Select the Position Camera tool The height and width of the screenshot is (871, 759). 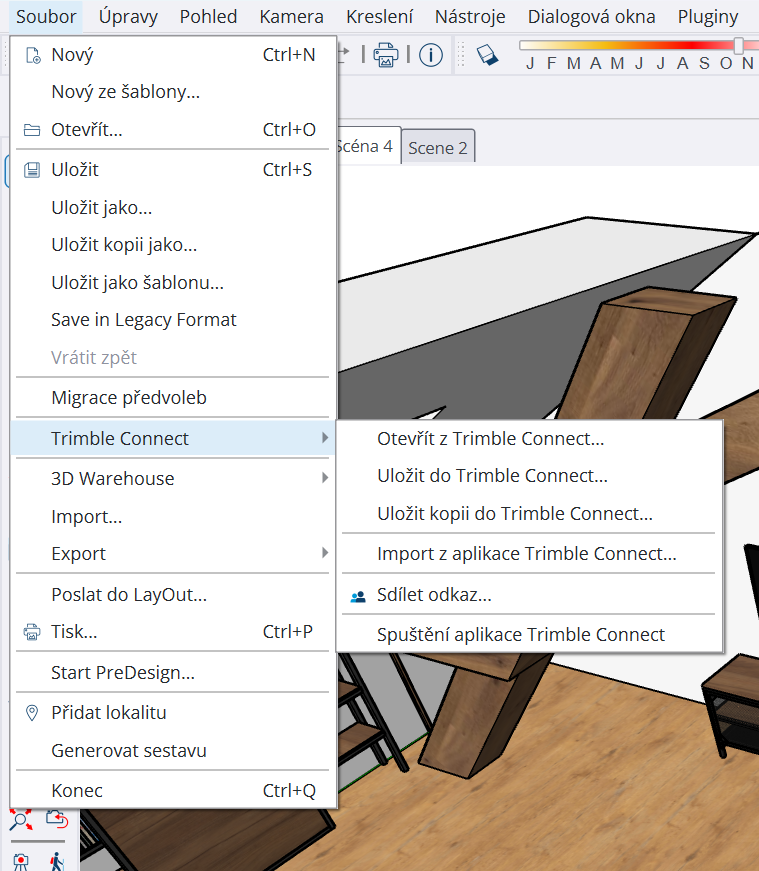click(19, 859)
